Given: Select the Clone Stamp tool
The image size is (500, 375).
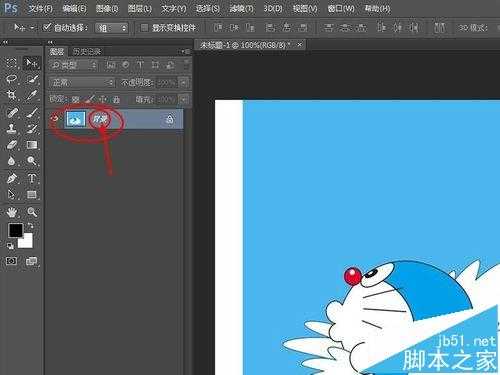Looking at the screenshot, I should pos(11,129).
